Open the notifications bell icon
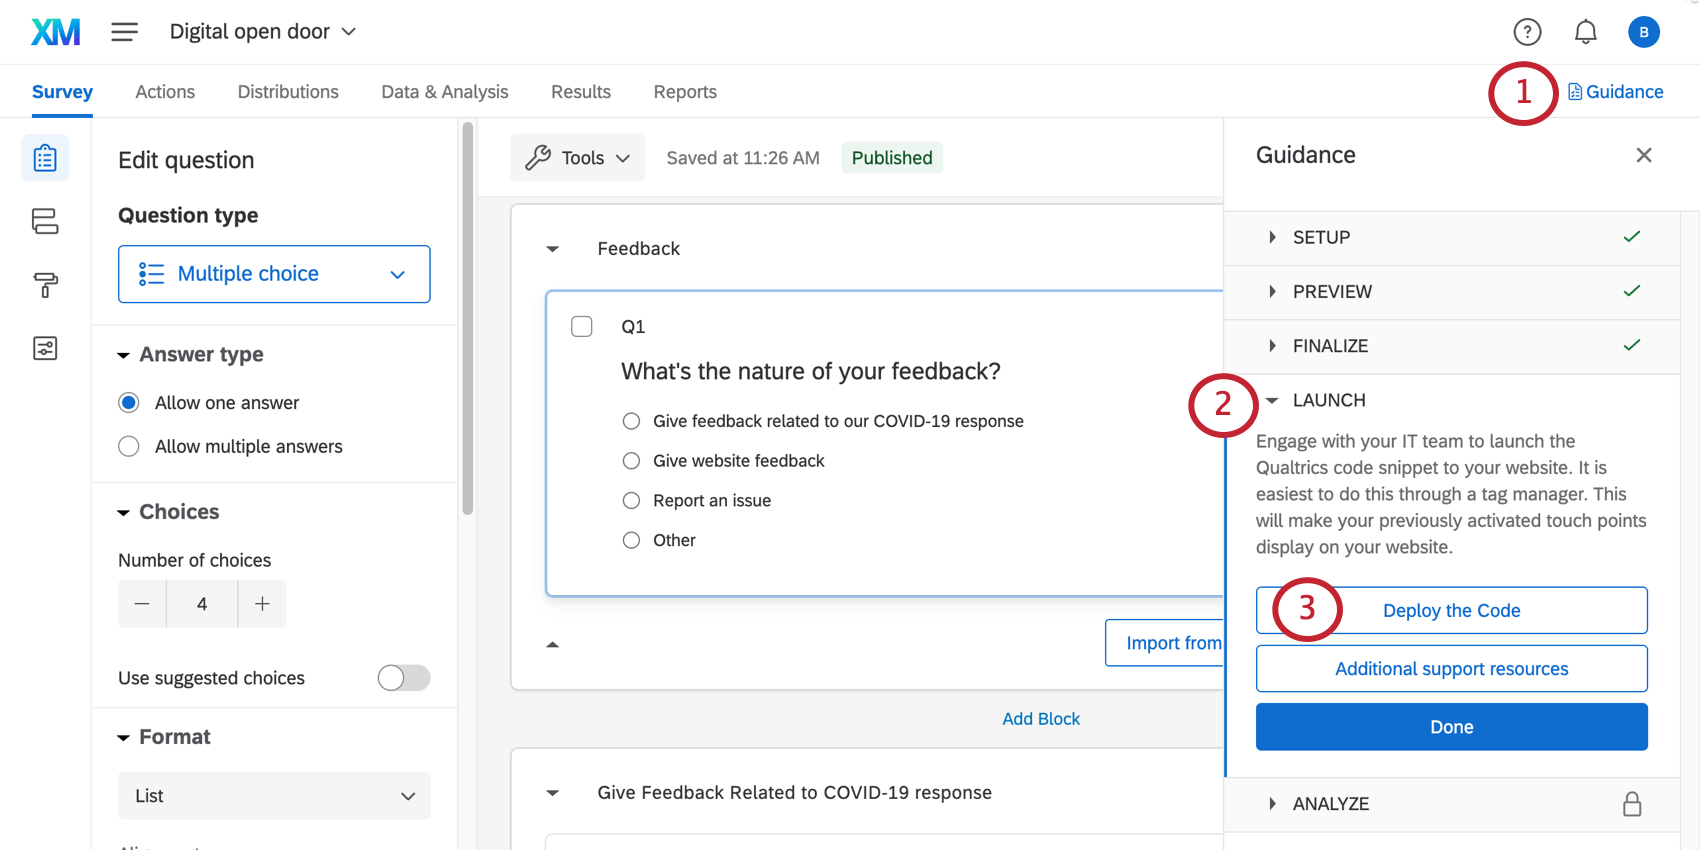This screenshot has height=850, width=1700. tap(1585, 32)
